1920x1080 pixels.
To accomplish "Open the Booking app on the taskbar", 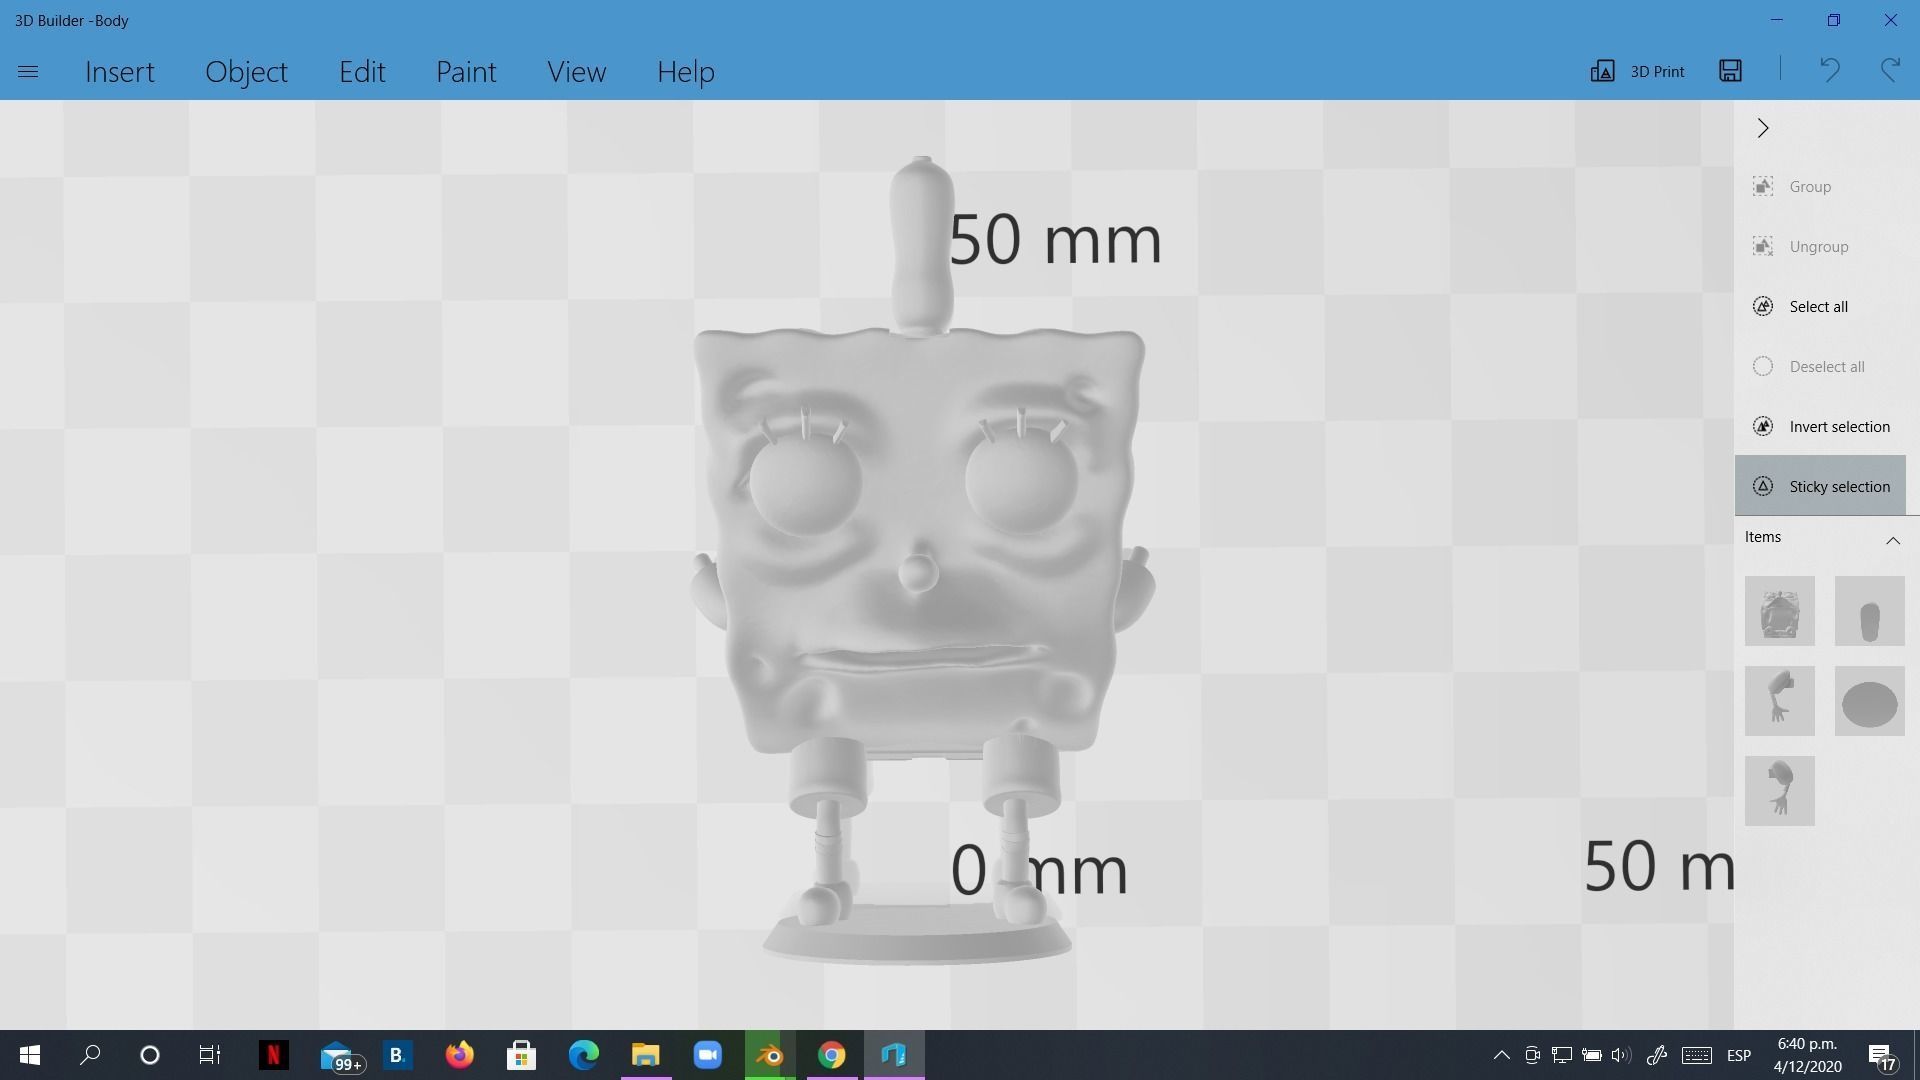I will click(397, 1055).
